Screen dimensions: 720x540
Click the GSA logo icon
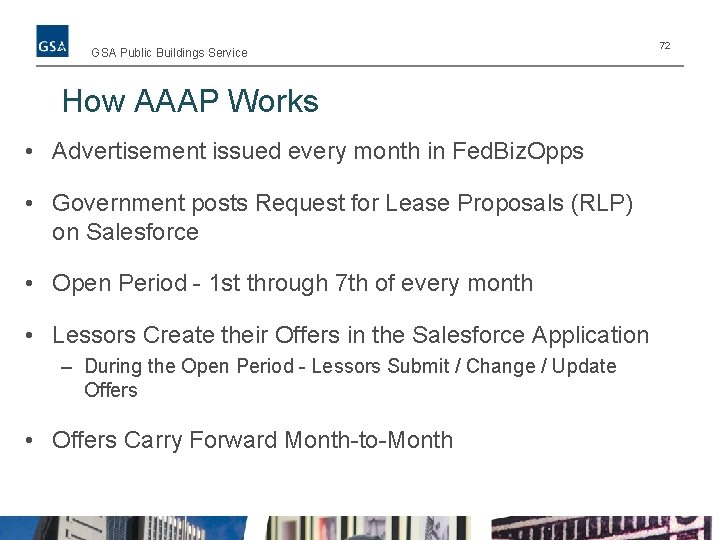(52, 41)
